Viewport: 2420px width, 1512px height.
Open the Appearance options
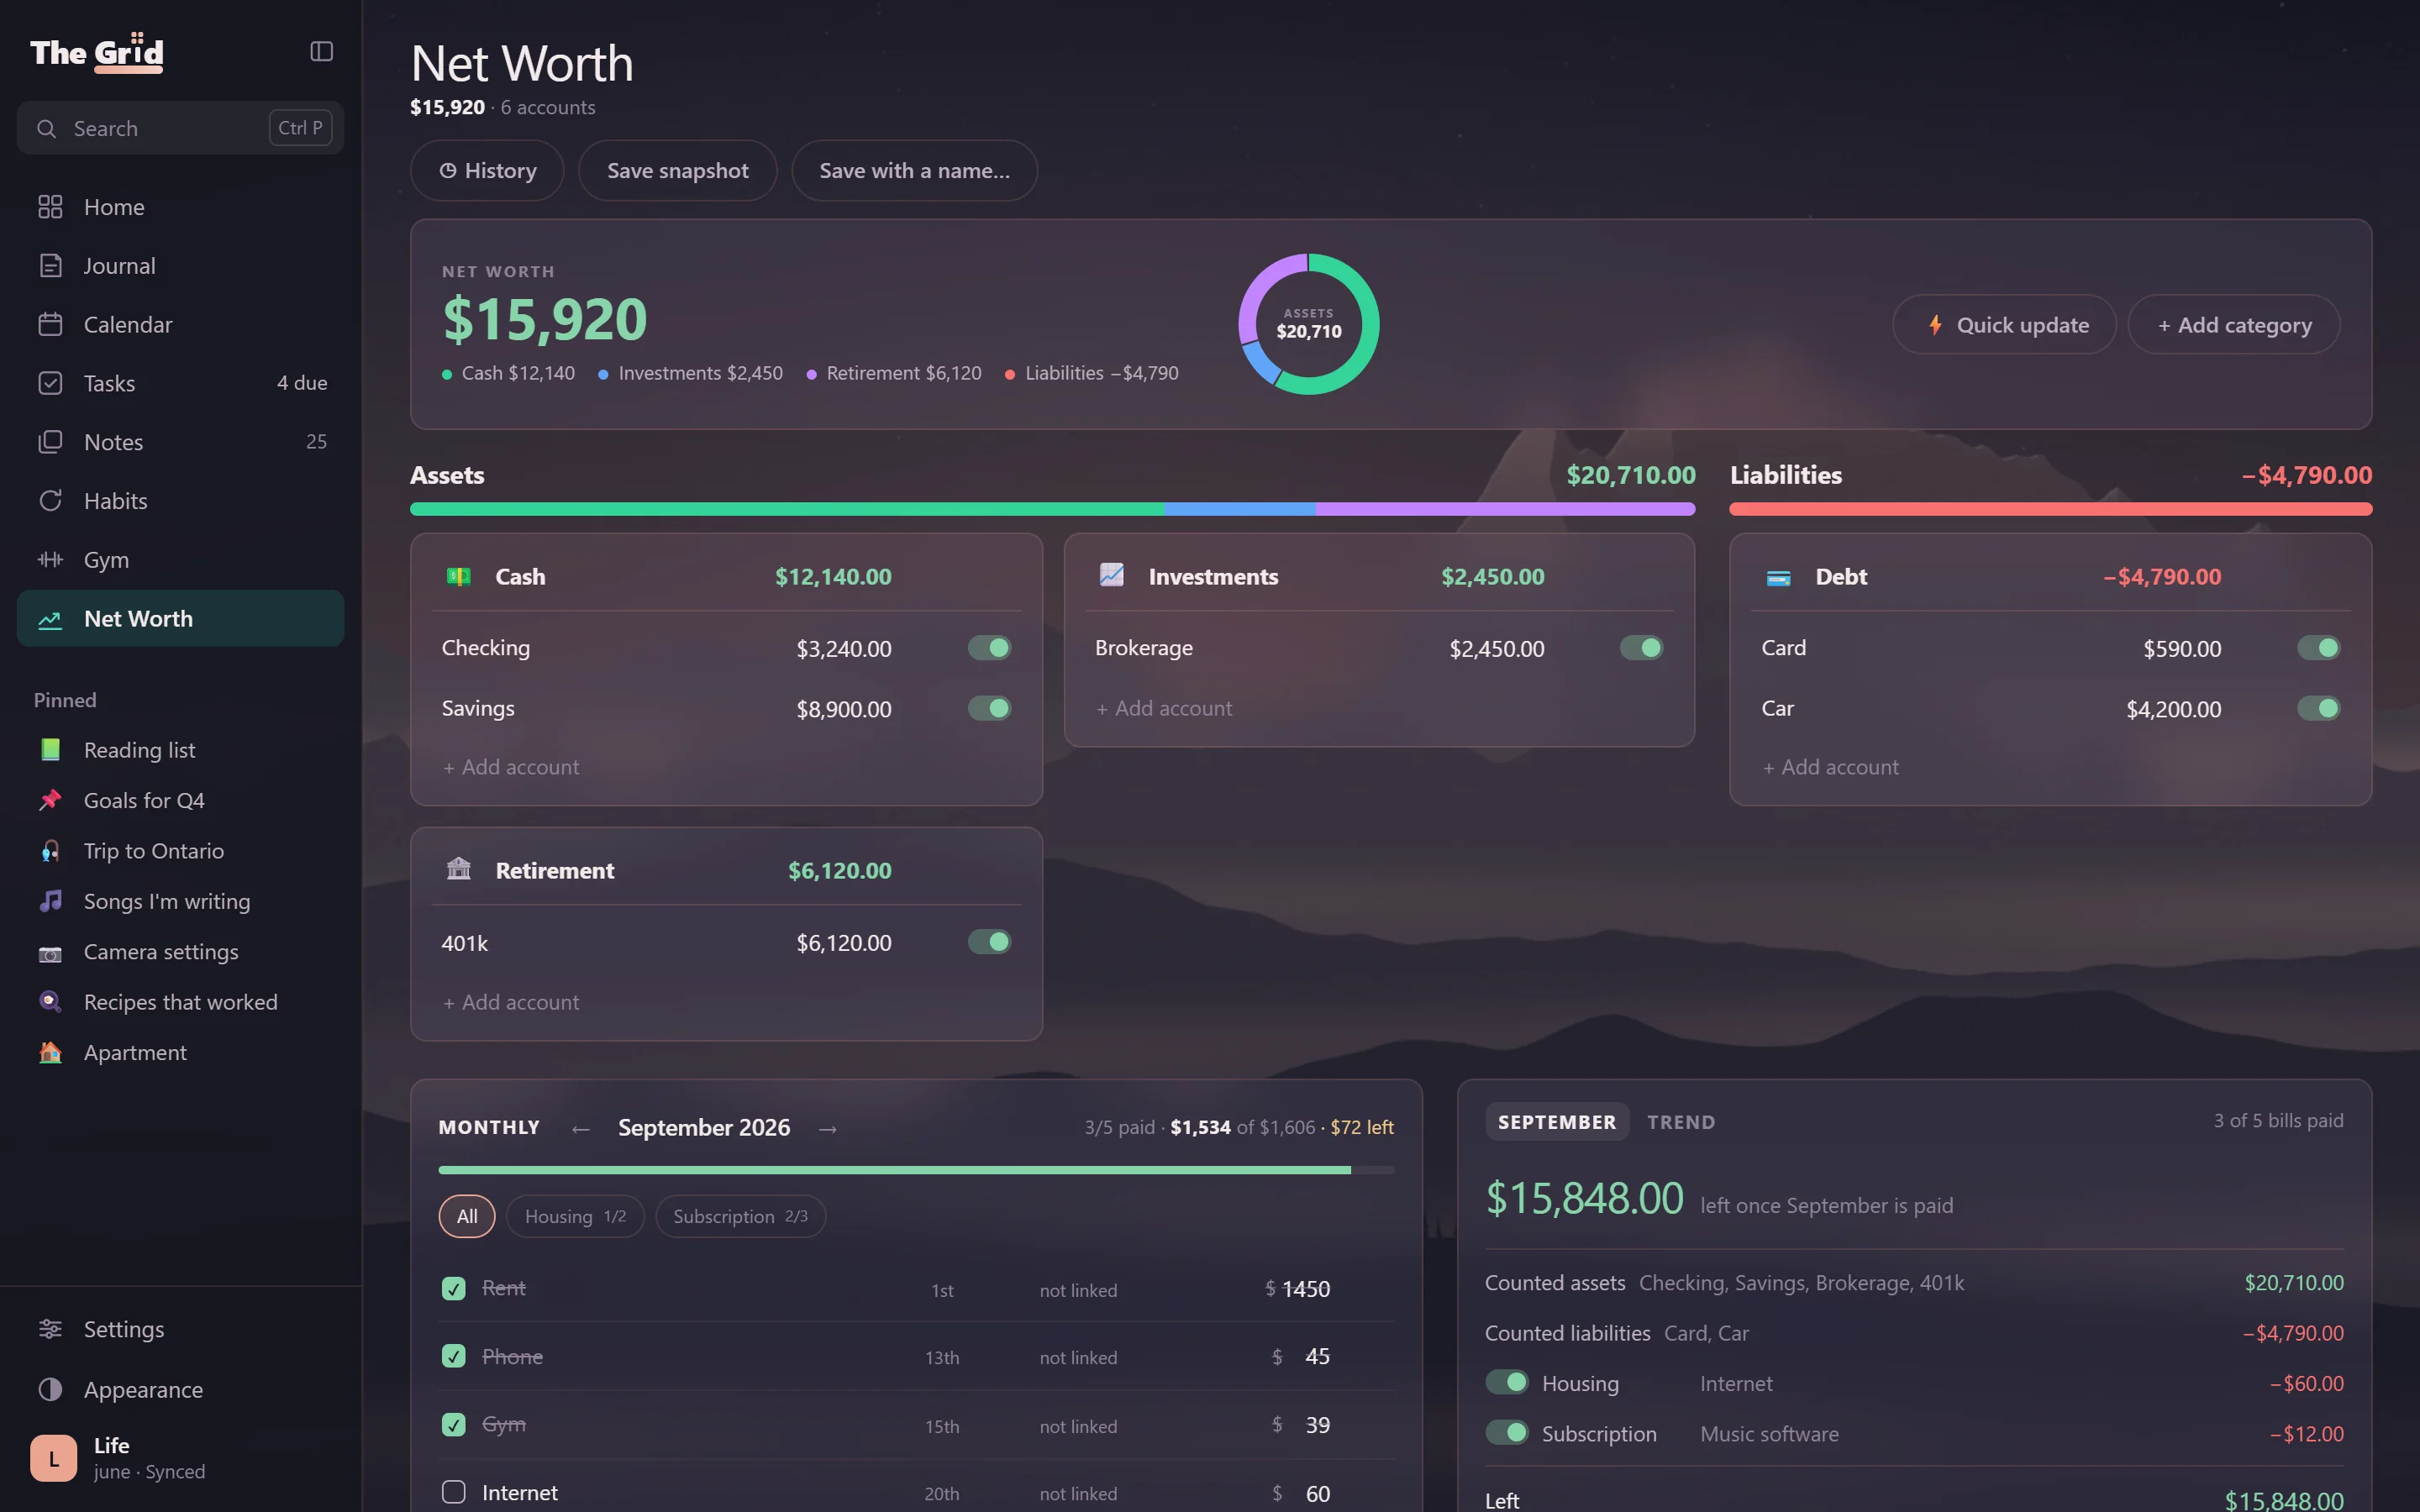click(180, 1390)
